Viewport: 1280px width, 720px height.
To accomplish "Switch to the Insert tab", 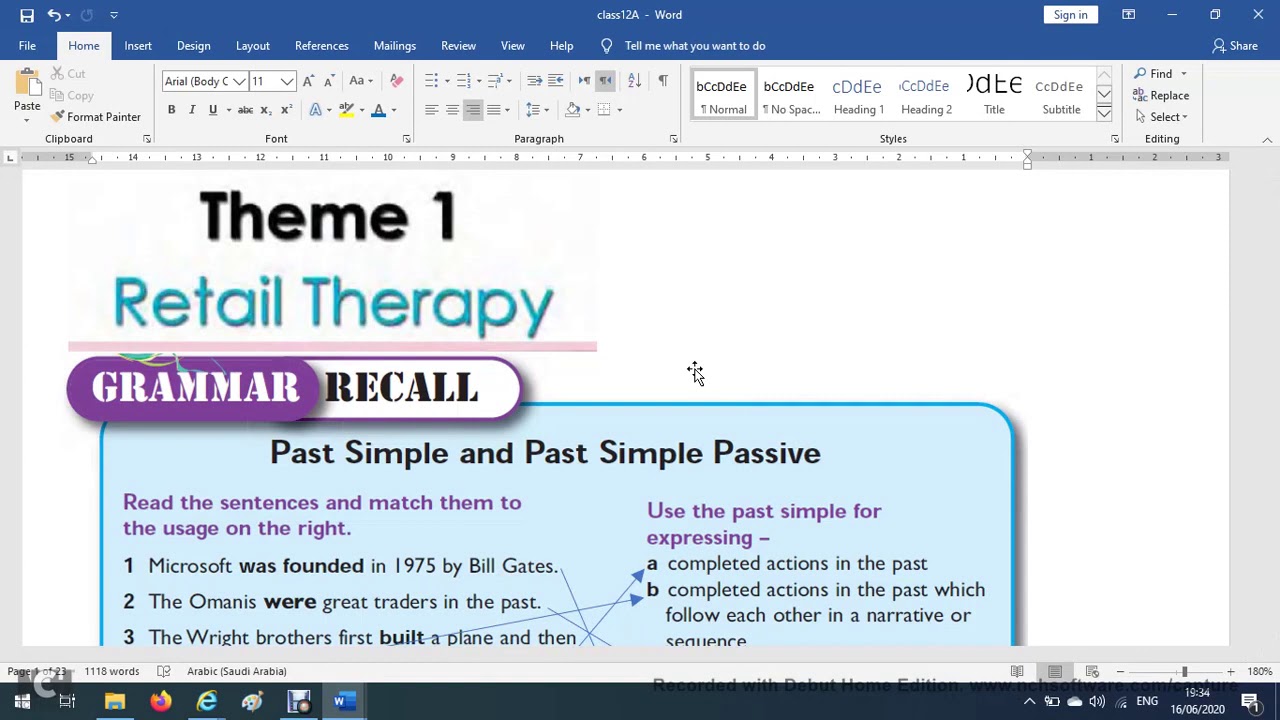I will pos(138,46).
